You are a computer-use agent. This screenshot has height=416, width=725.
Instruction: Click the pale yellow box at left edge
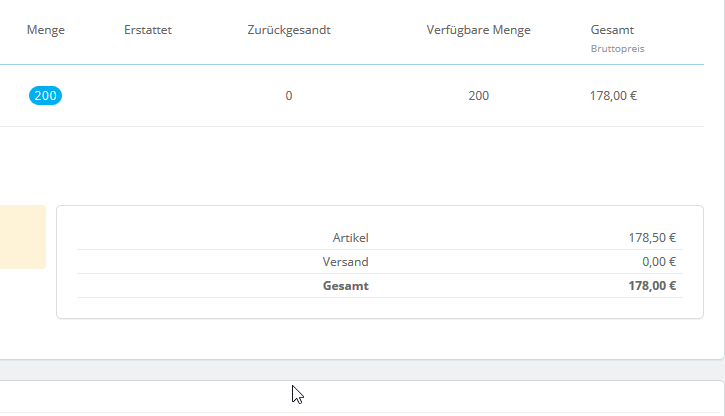22,237
